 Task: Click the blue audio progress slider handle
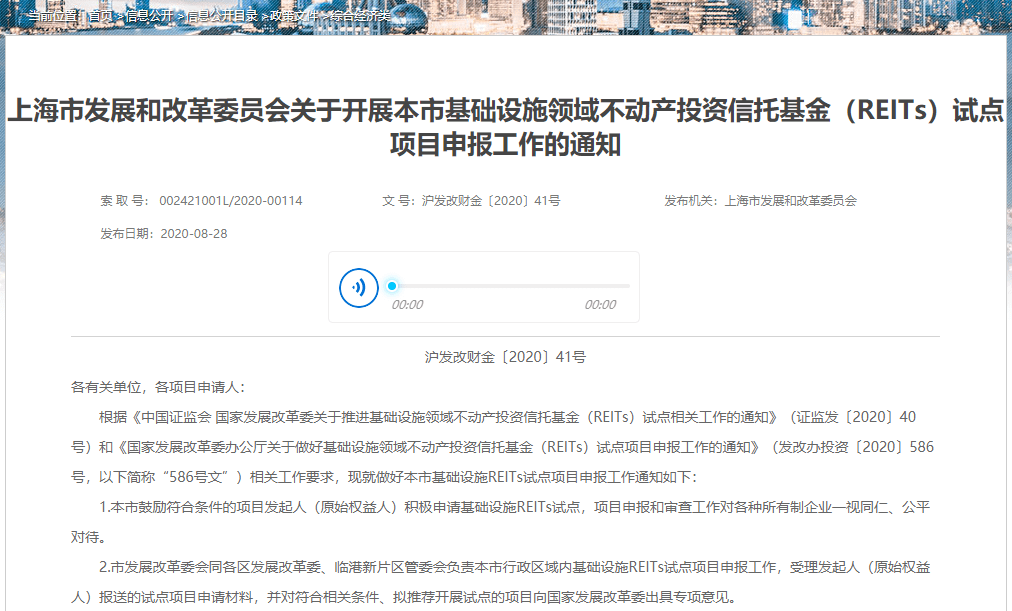click(392, 286)
